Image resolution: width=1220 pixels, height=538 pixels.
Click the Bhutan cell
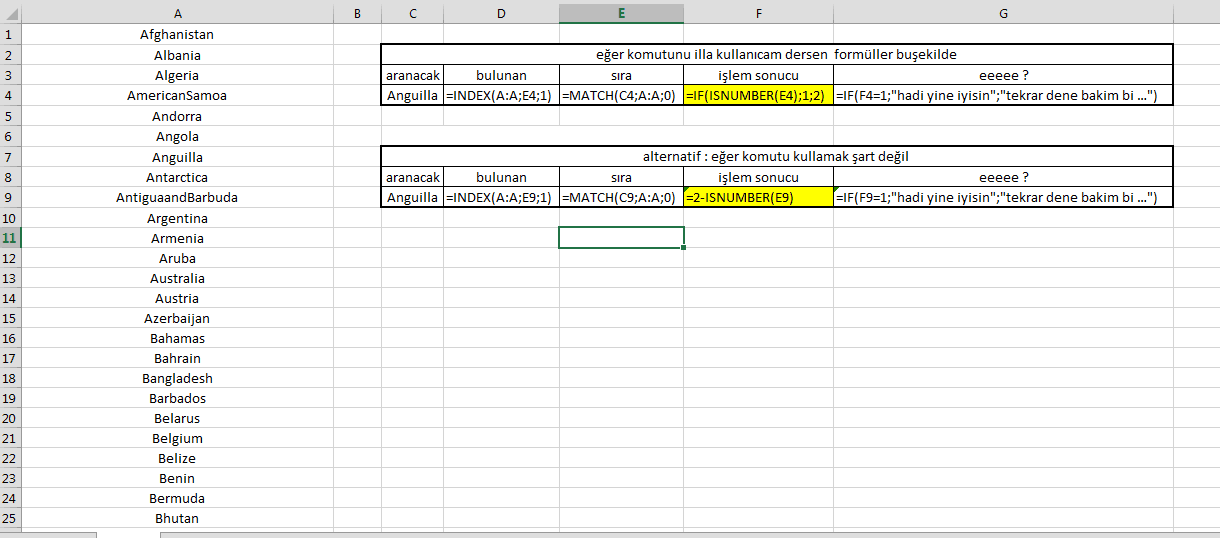coord(177,518)
